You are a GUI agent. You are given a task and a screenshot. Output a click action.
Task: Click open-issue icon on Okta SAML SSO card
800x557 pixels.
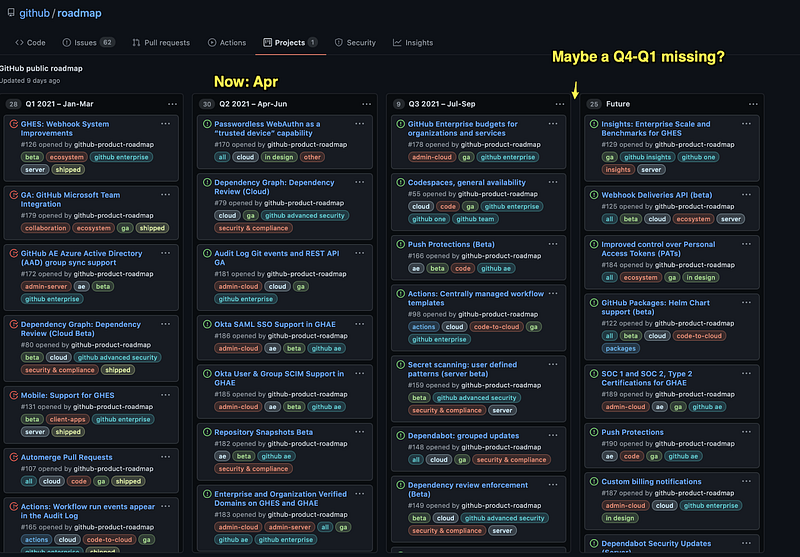click(x=207, y=324)
